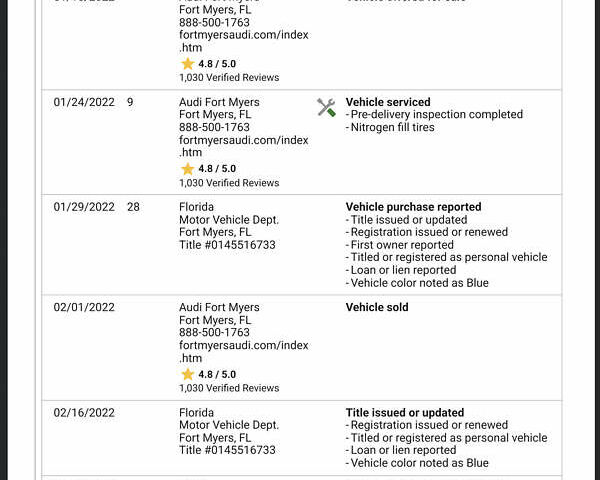Image resolution: width=600 pixels, height=480 pixels.
Task: Click Audi Fort Myers in the 01/24/2022 entry
Action: pyautogui.click(x=219, y=102)
